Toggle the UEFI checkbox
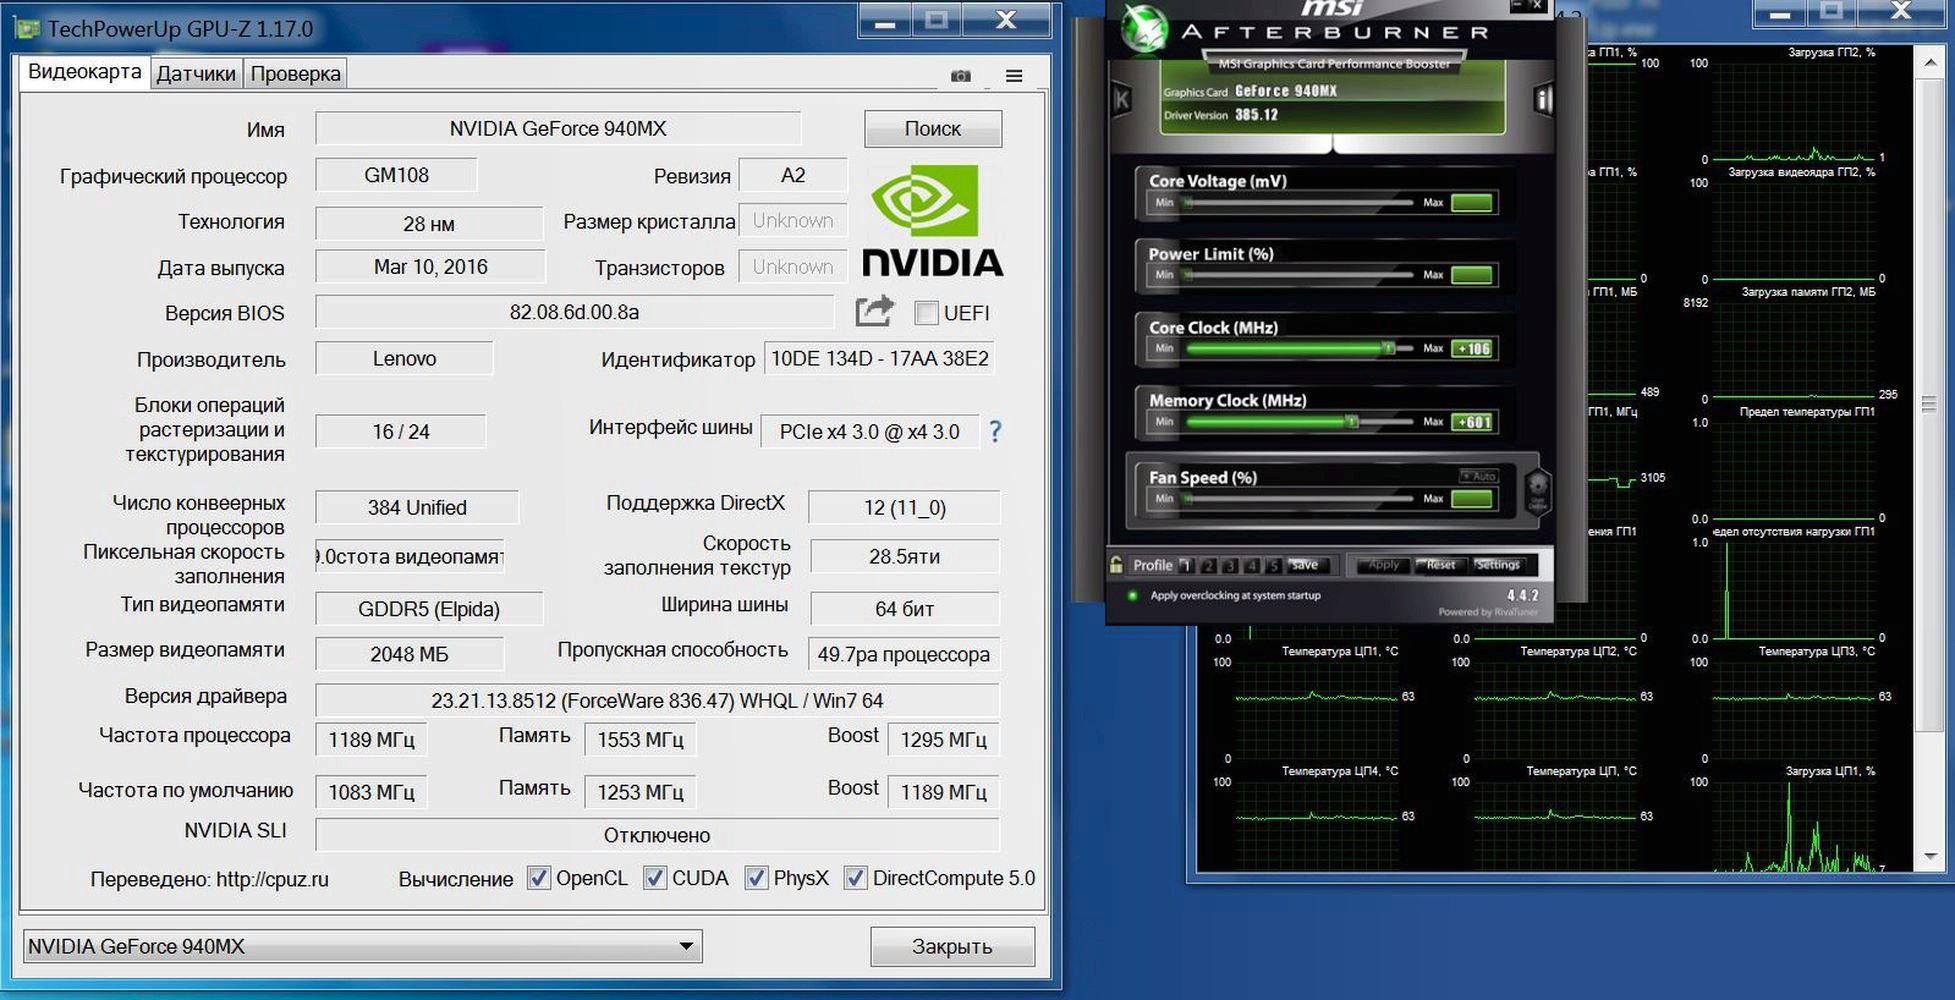This screenshot has height=1000, width=1955. click(926, 313)
